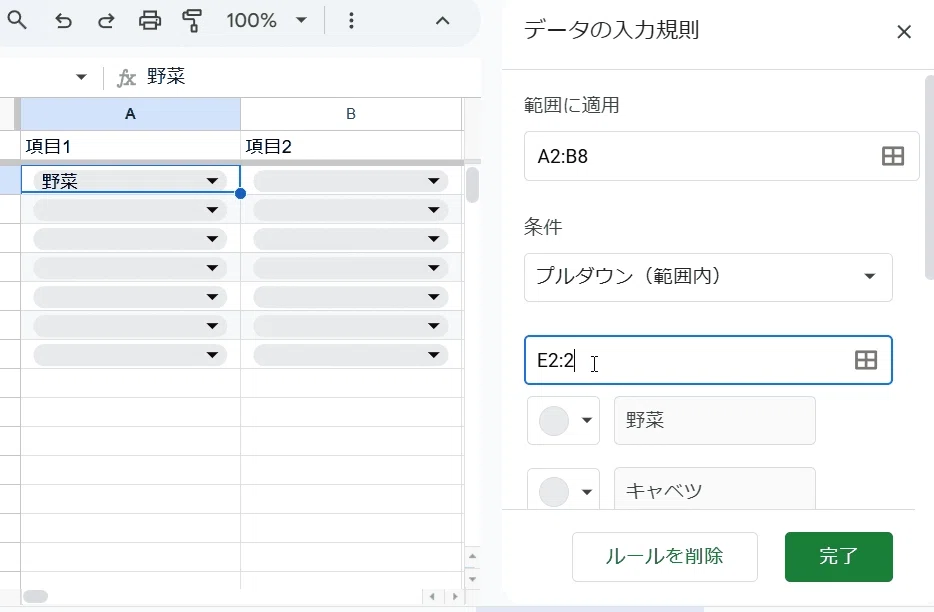Click the A2:B8 range input field
The image size is (934, 612).
tap(721, 156)
